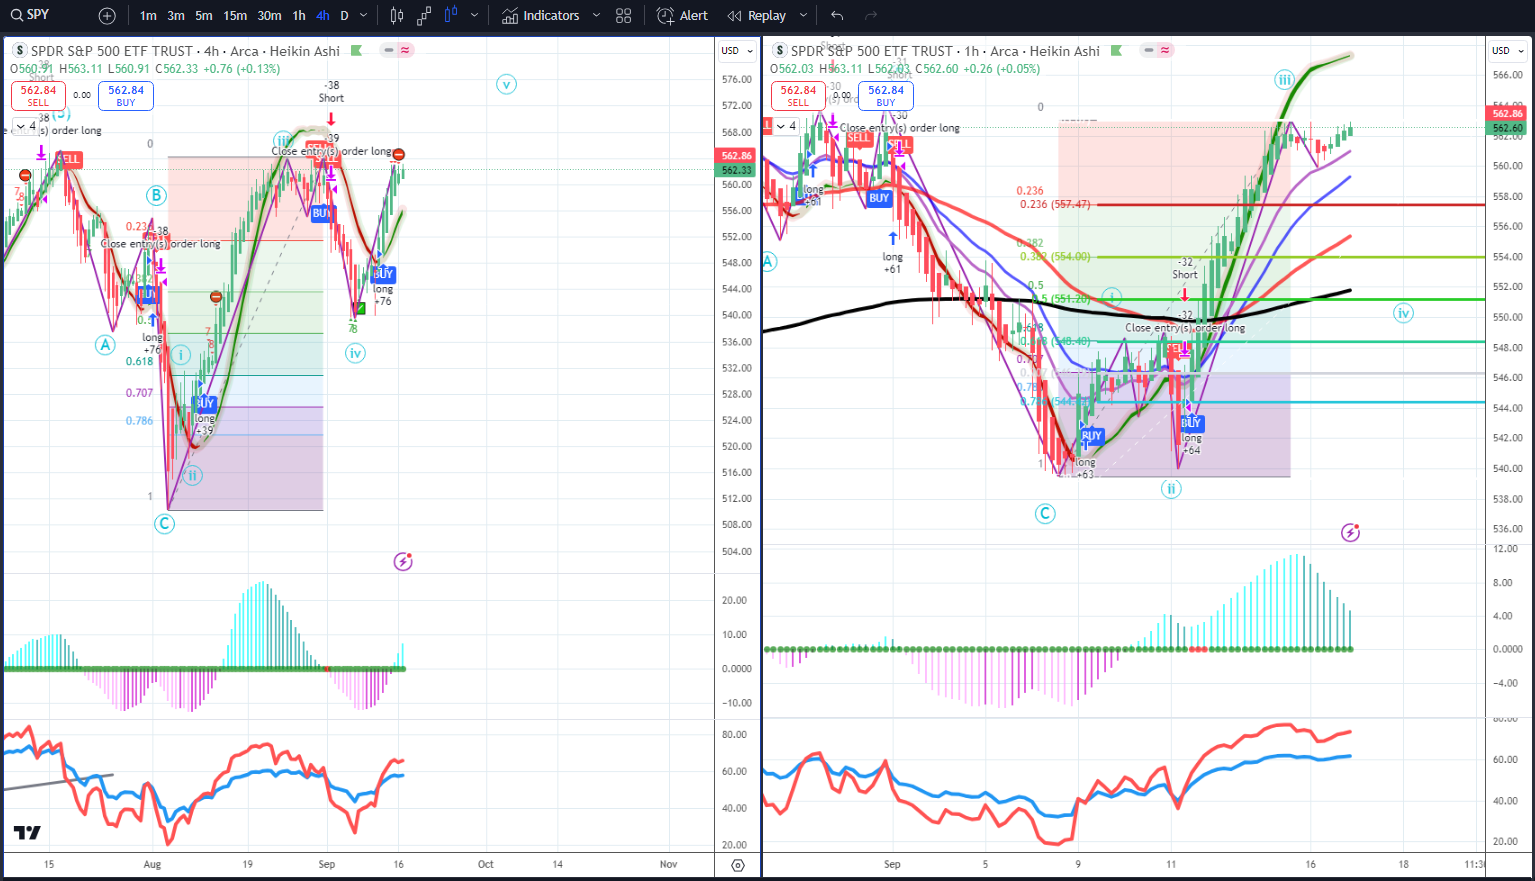Select the 4h timeframe
This screenshot has width=1535, height=881.
(x=322, y=16)
